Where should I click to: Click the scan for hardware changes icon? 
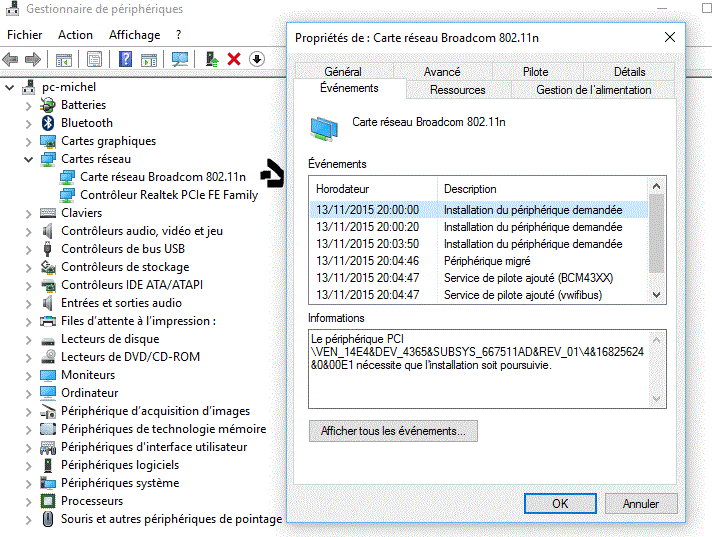[180, 60]
